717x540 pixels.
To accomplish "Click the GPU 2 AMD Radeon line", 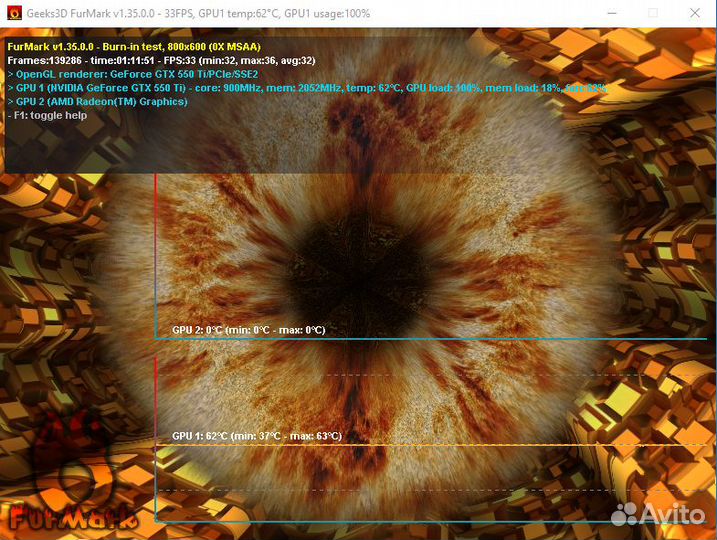I will click(x=98, y=102).
